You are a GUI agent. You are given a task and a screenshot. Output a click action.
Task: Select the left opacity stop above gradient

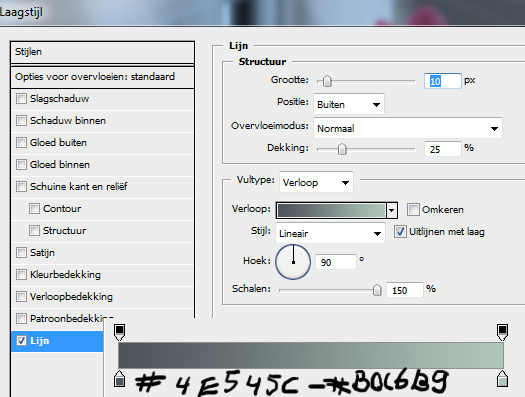click(120, 332)
